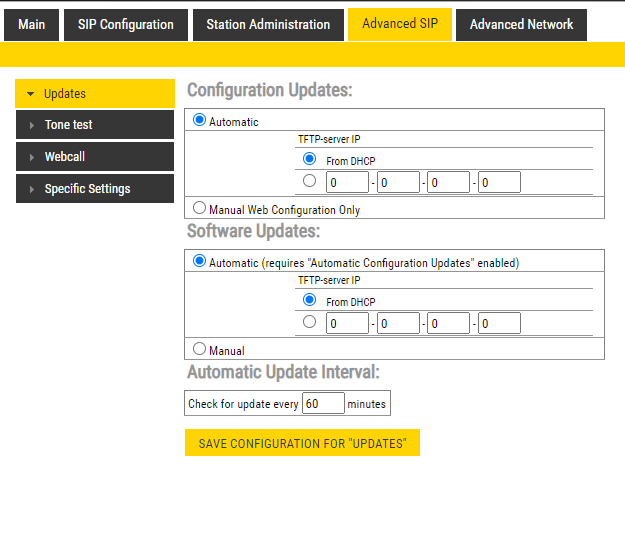Choose Manual Web Configuration Only option

point(200,209)
